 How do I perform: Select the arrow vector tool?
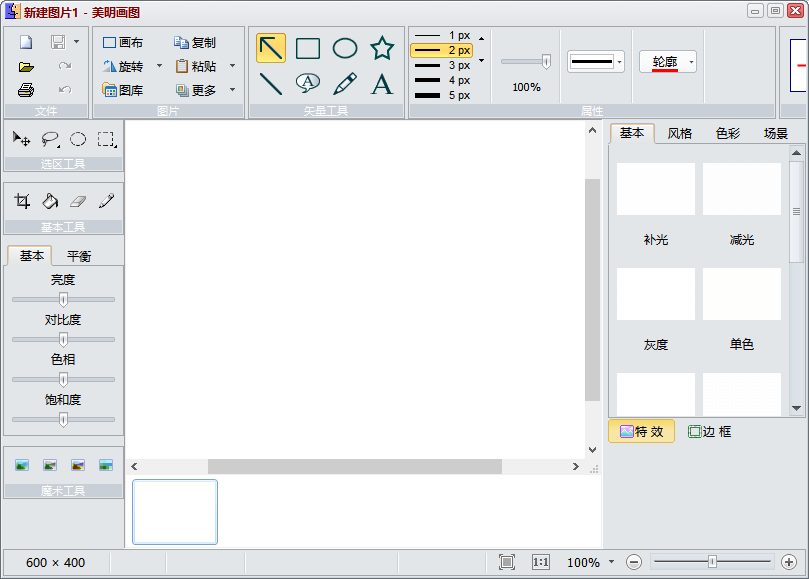coord(271,48)
